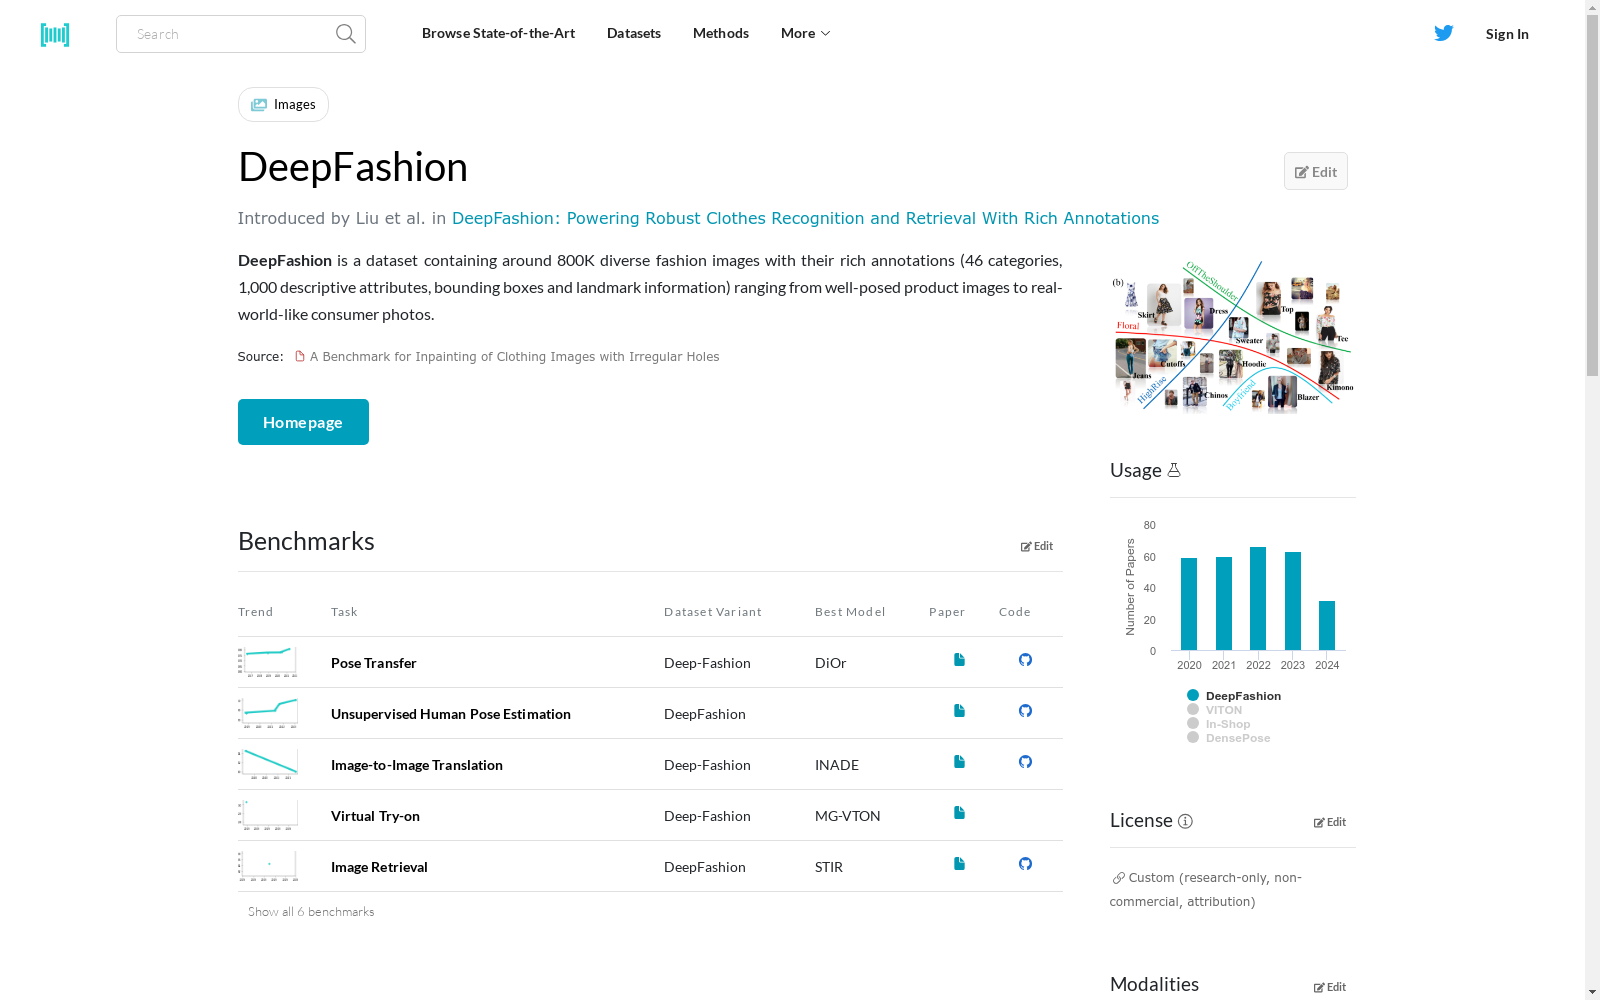Click the Homepage button

point(303,422)
